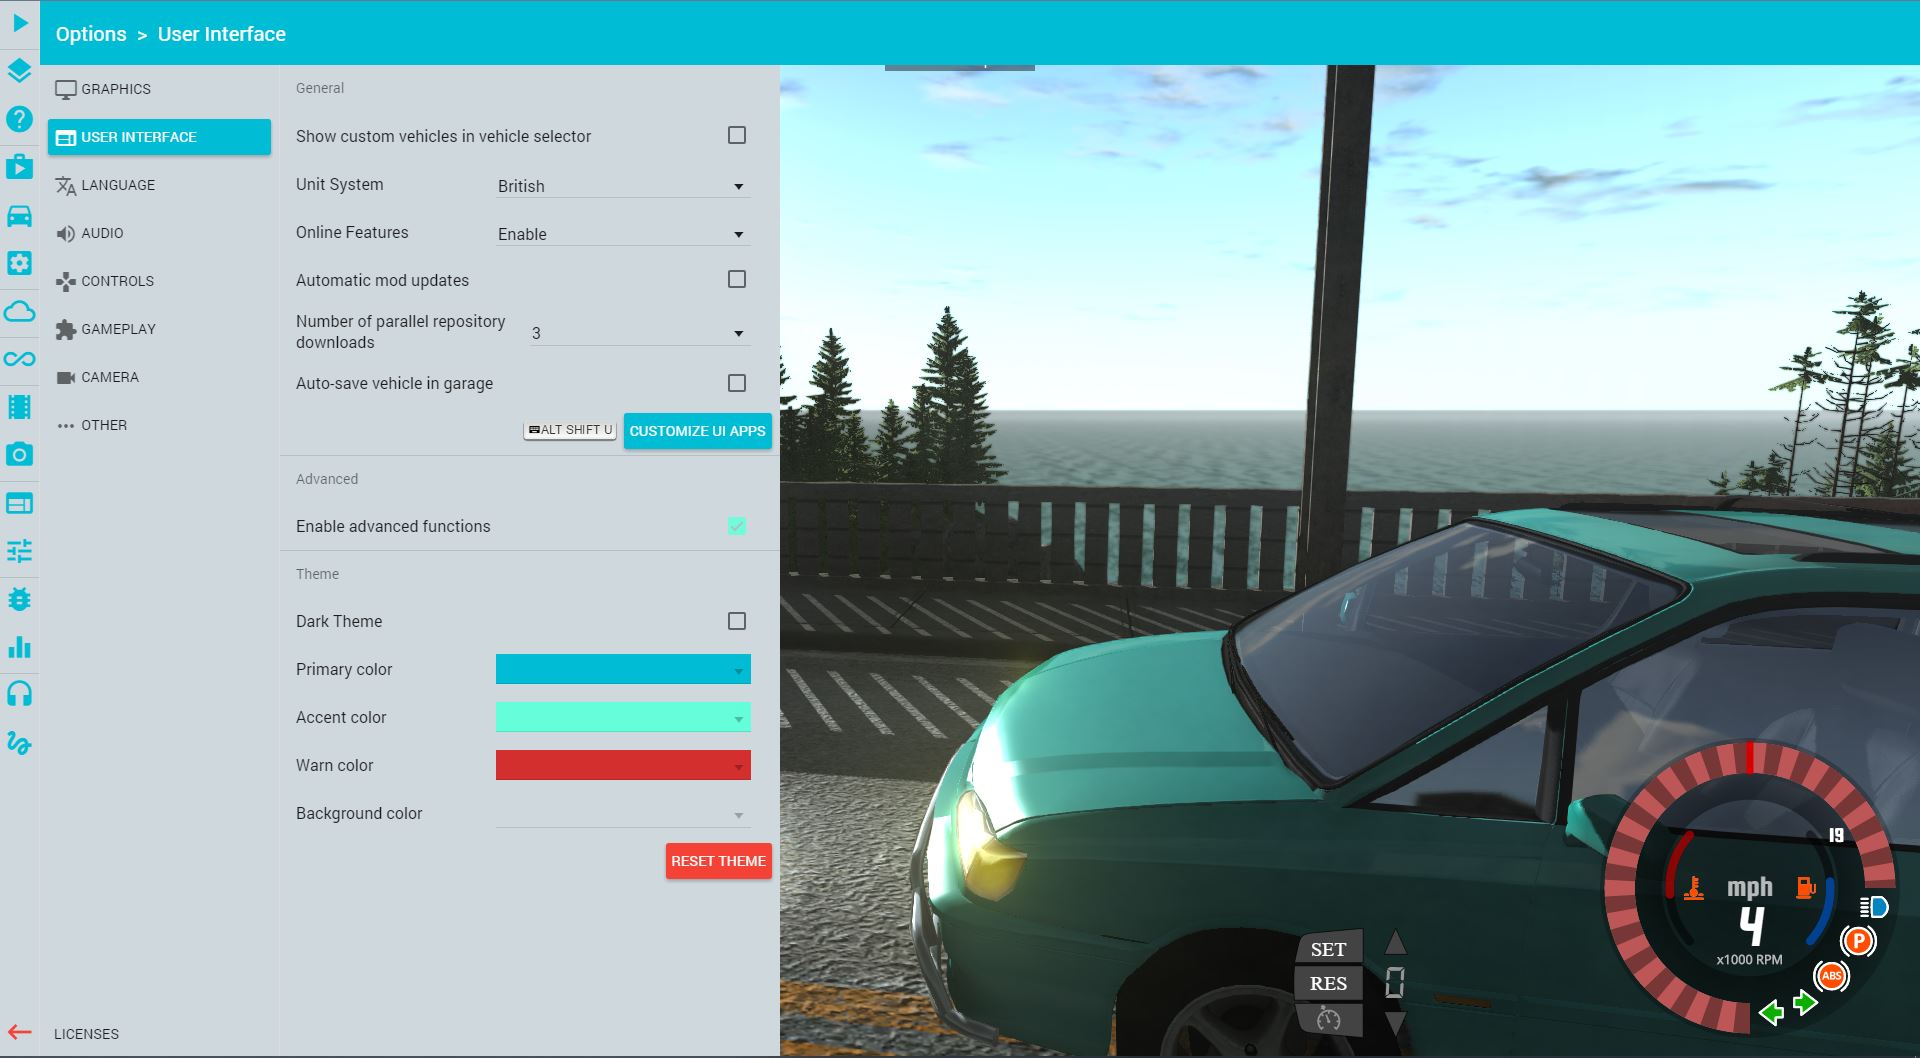
Task: Click the infinity loop sidebar icon
Action: pos(19,359)
